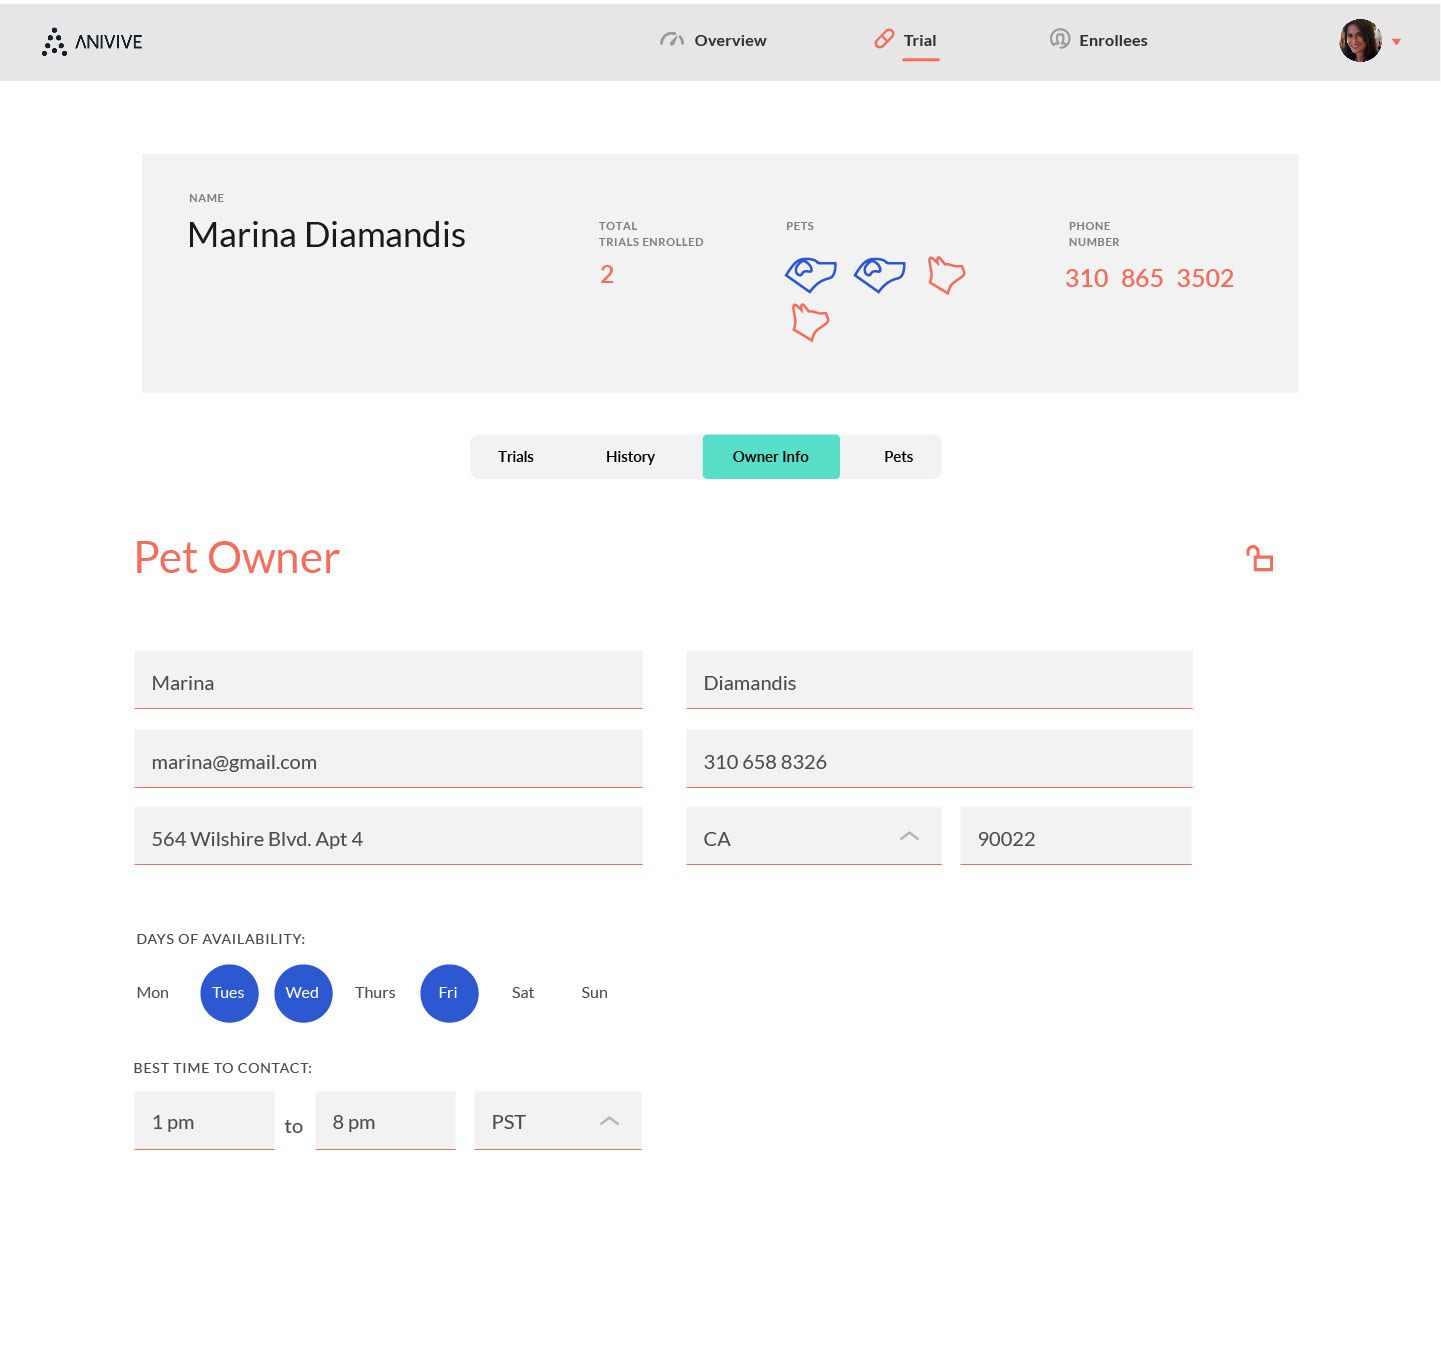Select the bottom-row red cat pet icon
The image size is (1441, 1349).
coord(810,322)
